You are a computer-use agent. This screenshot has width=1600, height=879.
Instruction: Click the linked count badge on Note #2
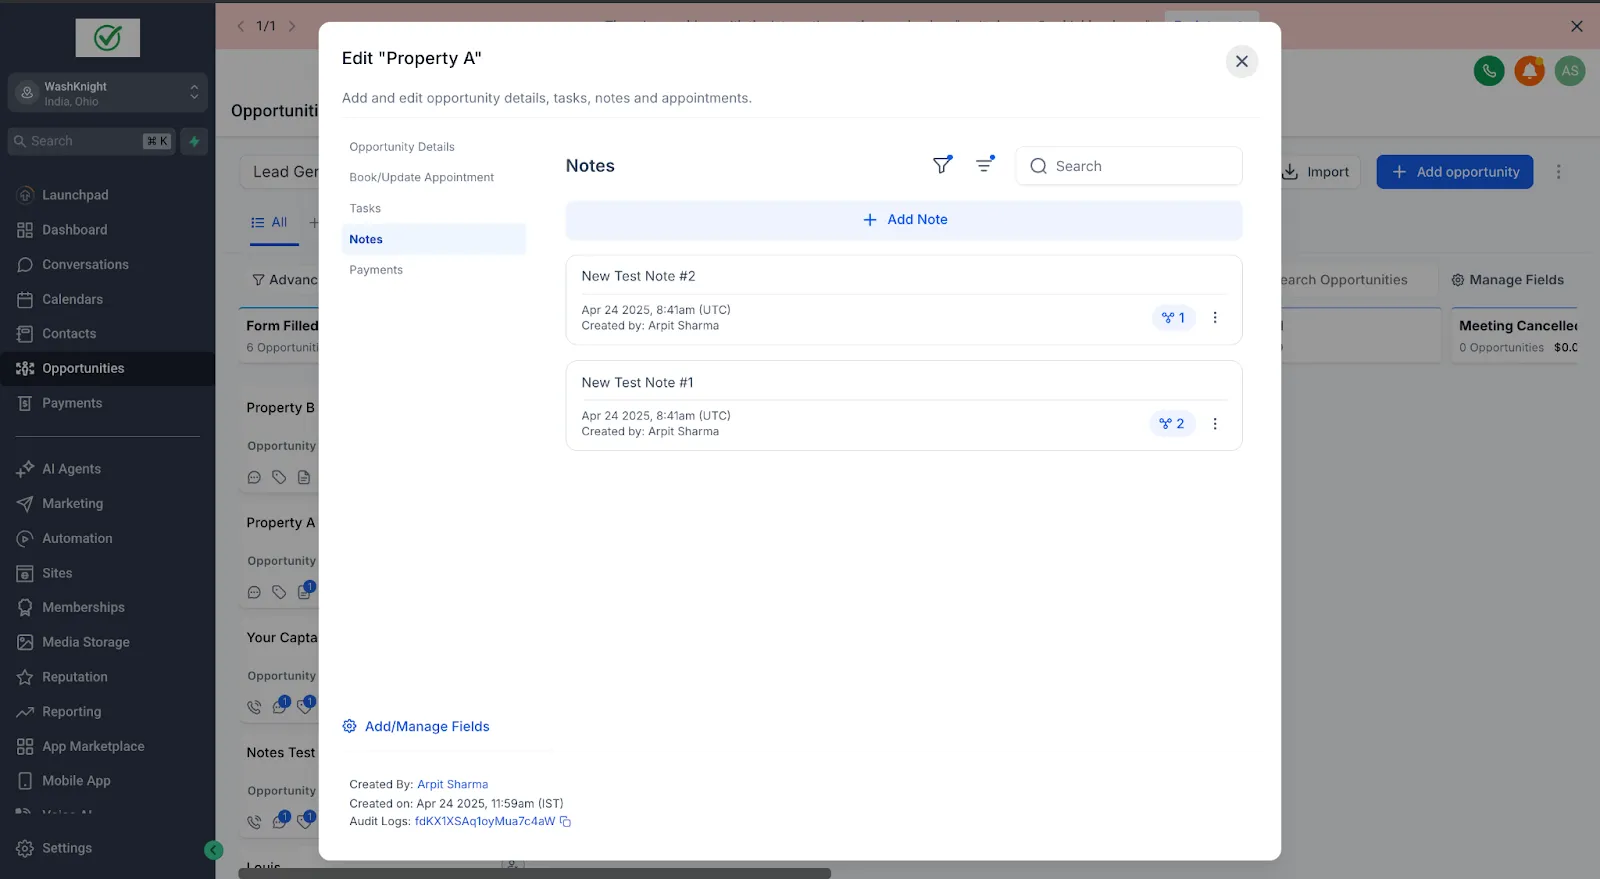tap(1173, 318)
